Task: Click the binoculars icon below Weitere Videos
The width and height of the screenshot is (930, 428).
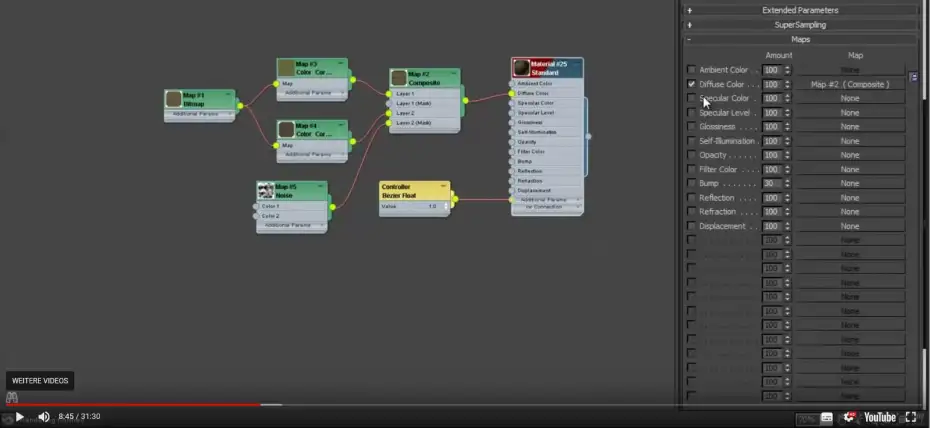Action: pos(12,398)
